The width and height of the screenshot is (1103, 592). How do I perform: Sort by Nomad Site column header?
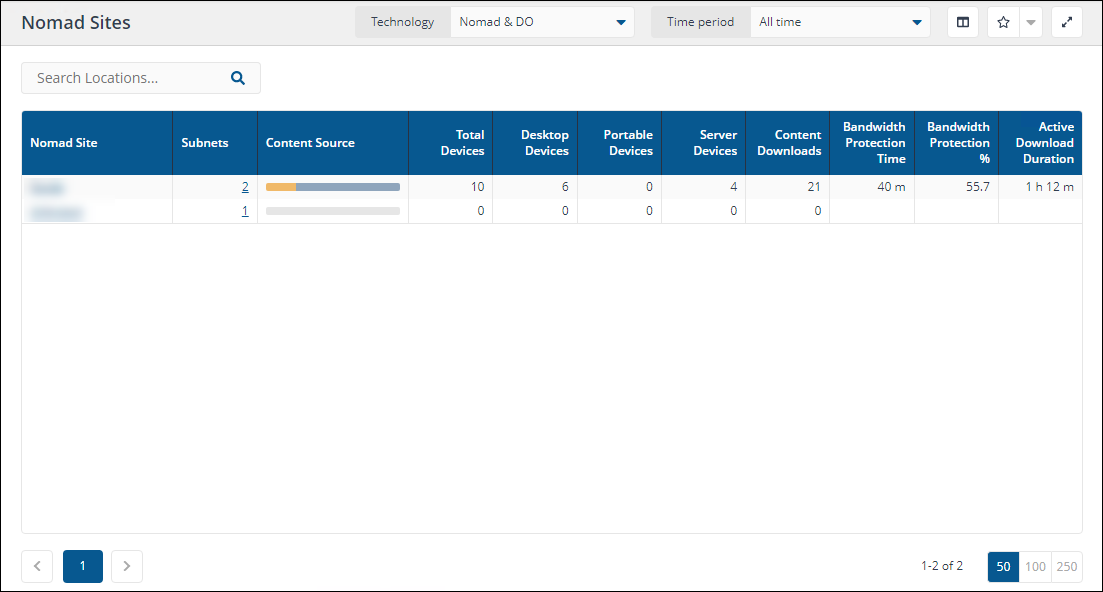click(x=64, y=143)
